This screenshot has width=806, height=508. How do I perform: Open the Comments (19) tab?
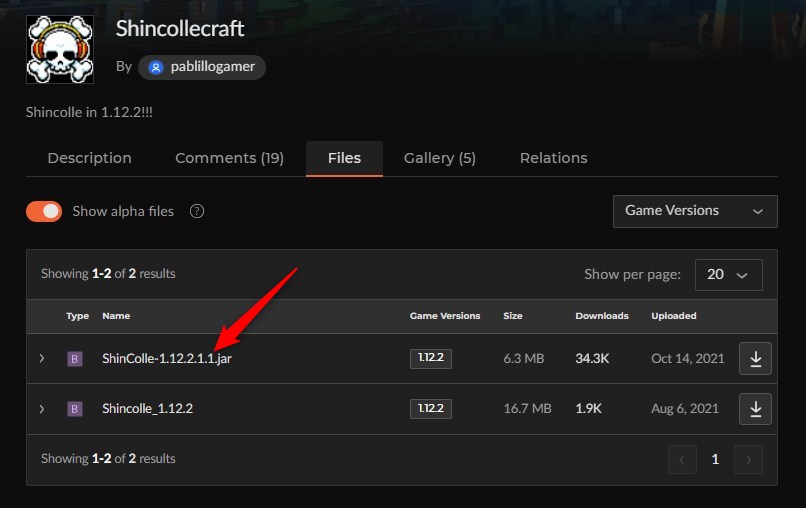tap(229, 158)
